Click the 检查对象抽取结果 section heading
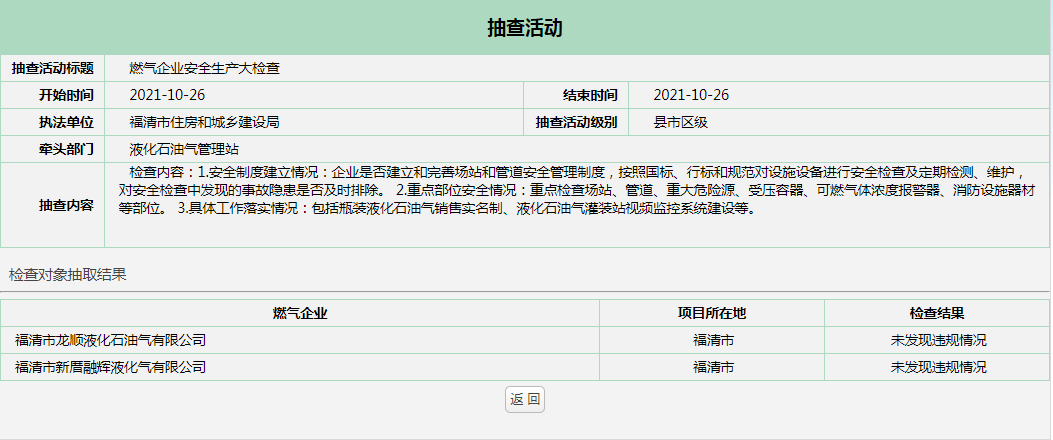The image size is (1053, 440). pos(68,274)
